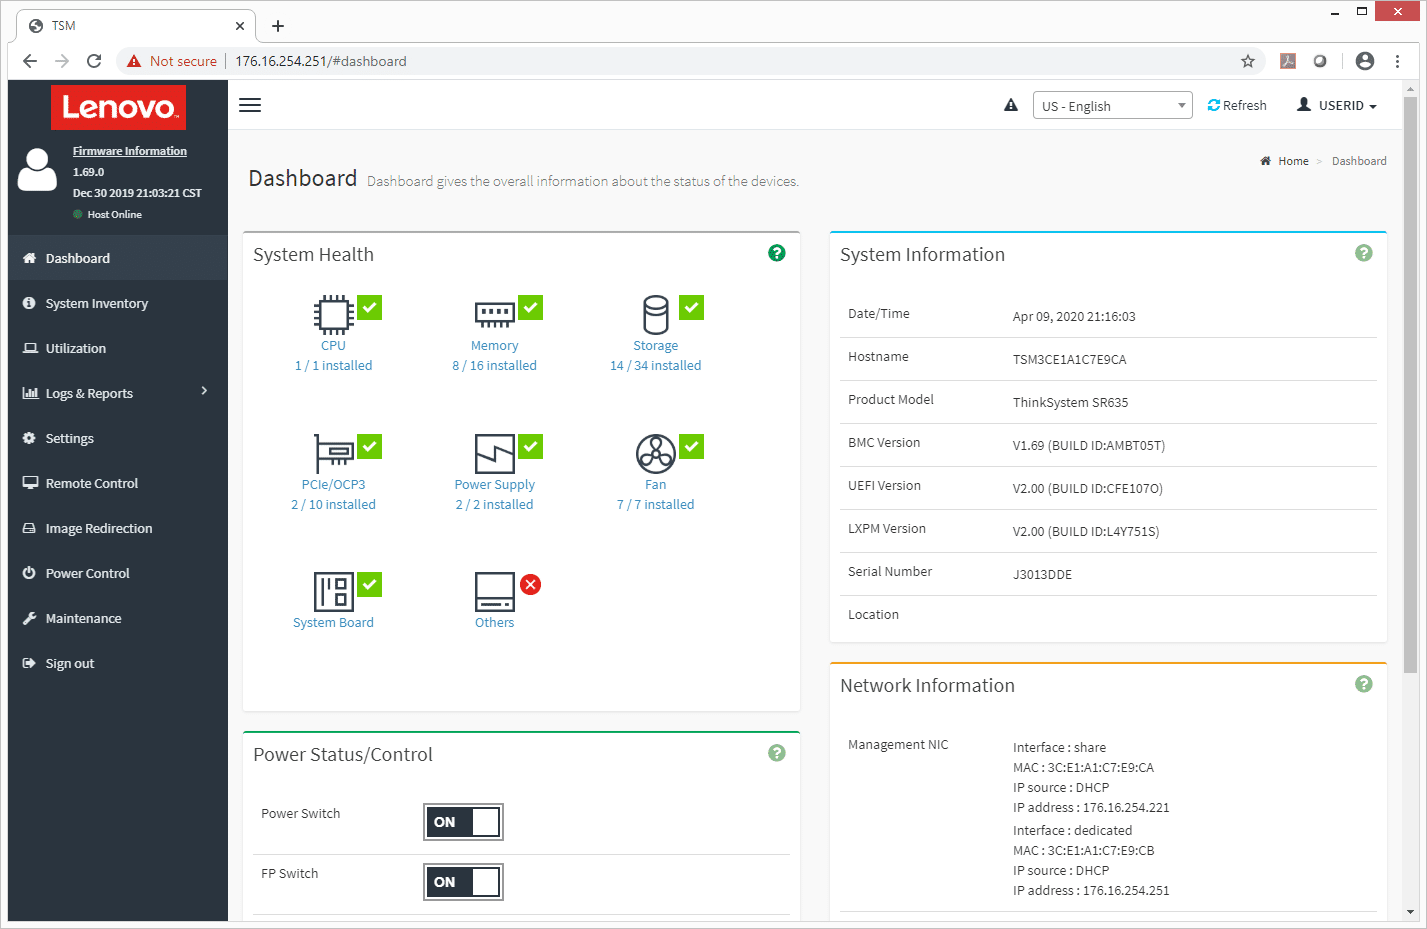Click the serial number J3013DDE

[1042, 575]
